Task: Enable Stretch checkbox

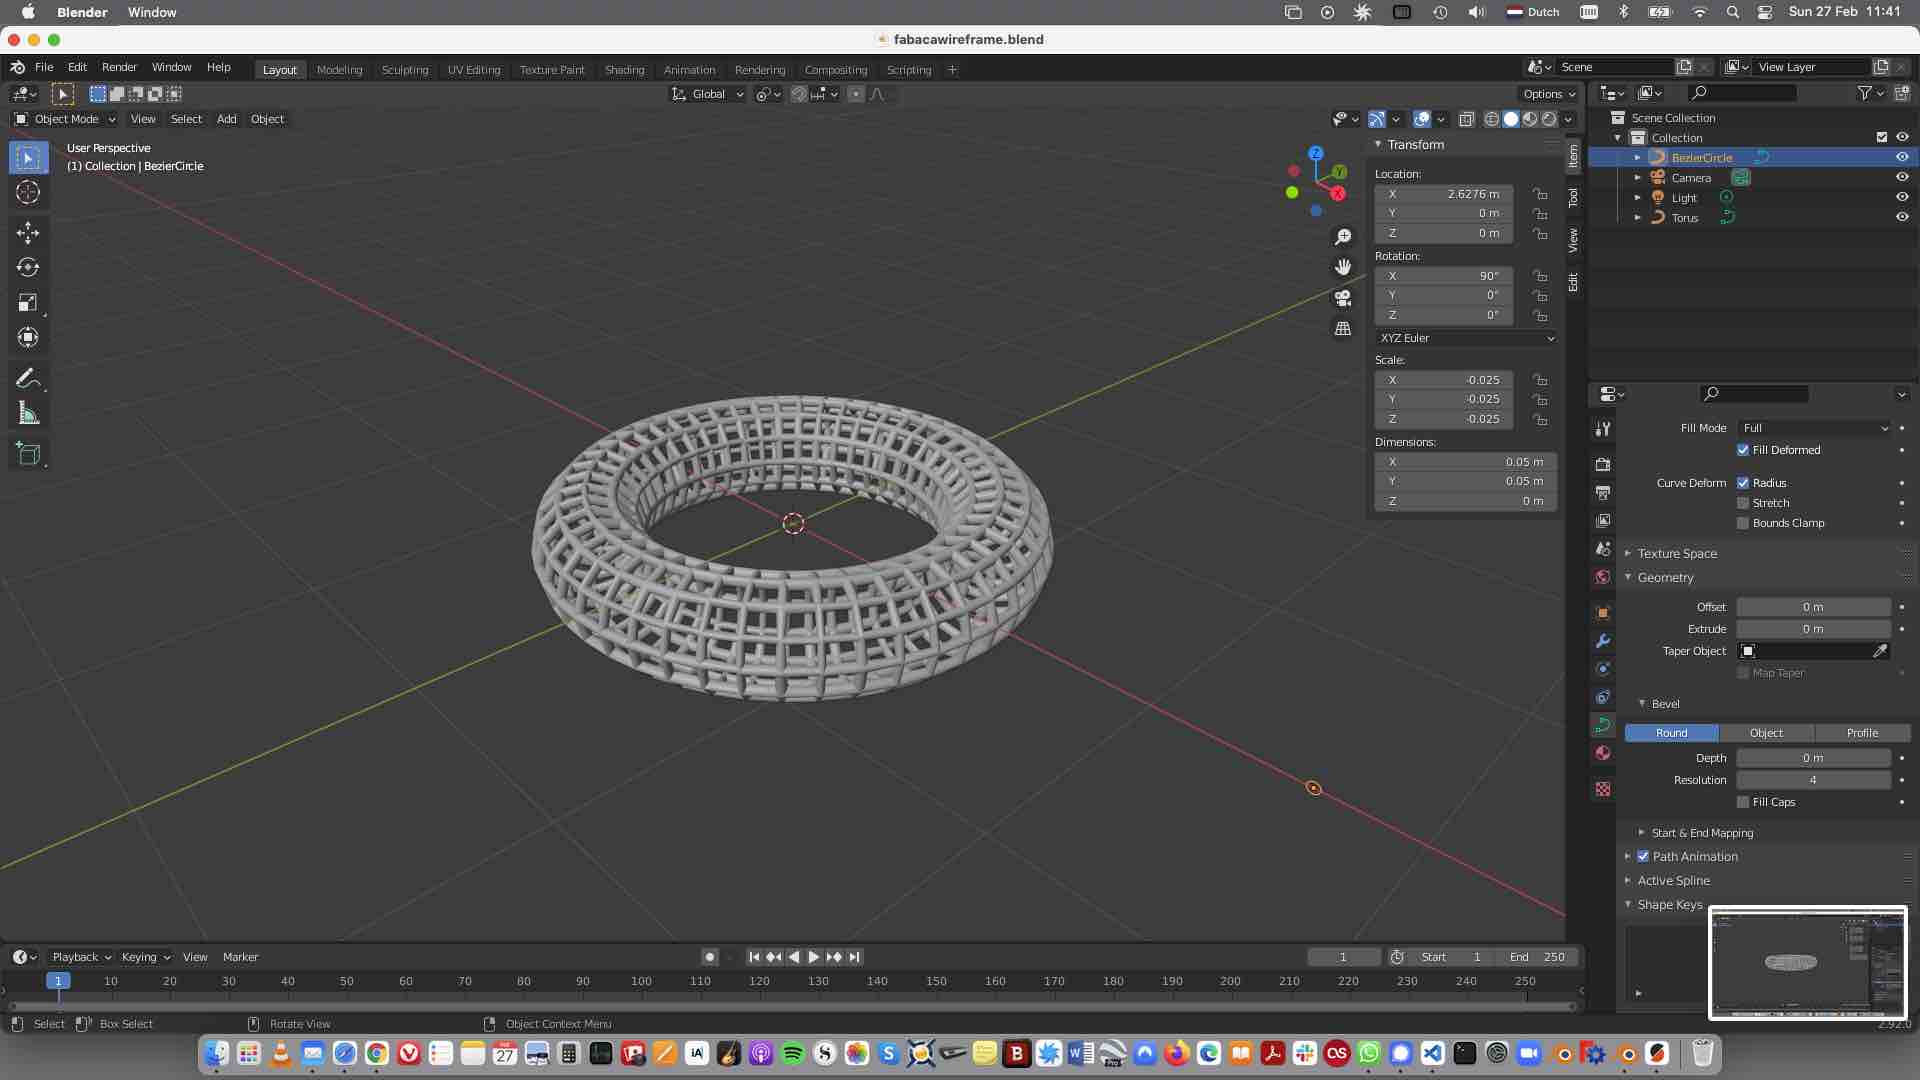Action: point(1743,503)
